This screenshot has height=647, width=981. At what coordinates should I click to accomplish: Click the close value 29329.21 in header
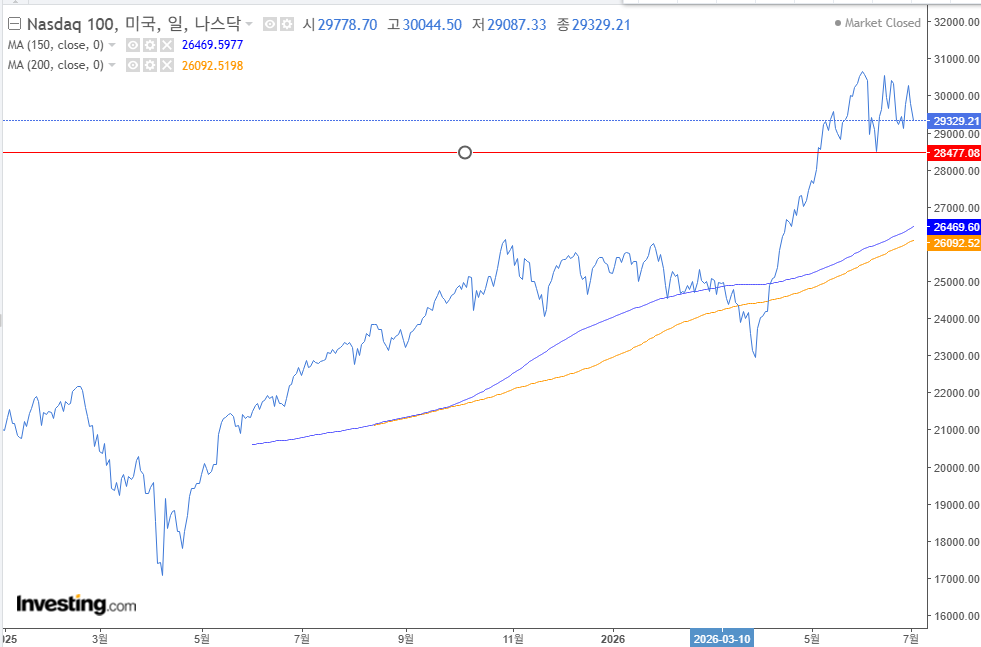tap(601, 24)
